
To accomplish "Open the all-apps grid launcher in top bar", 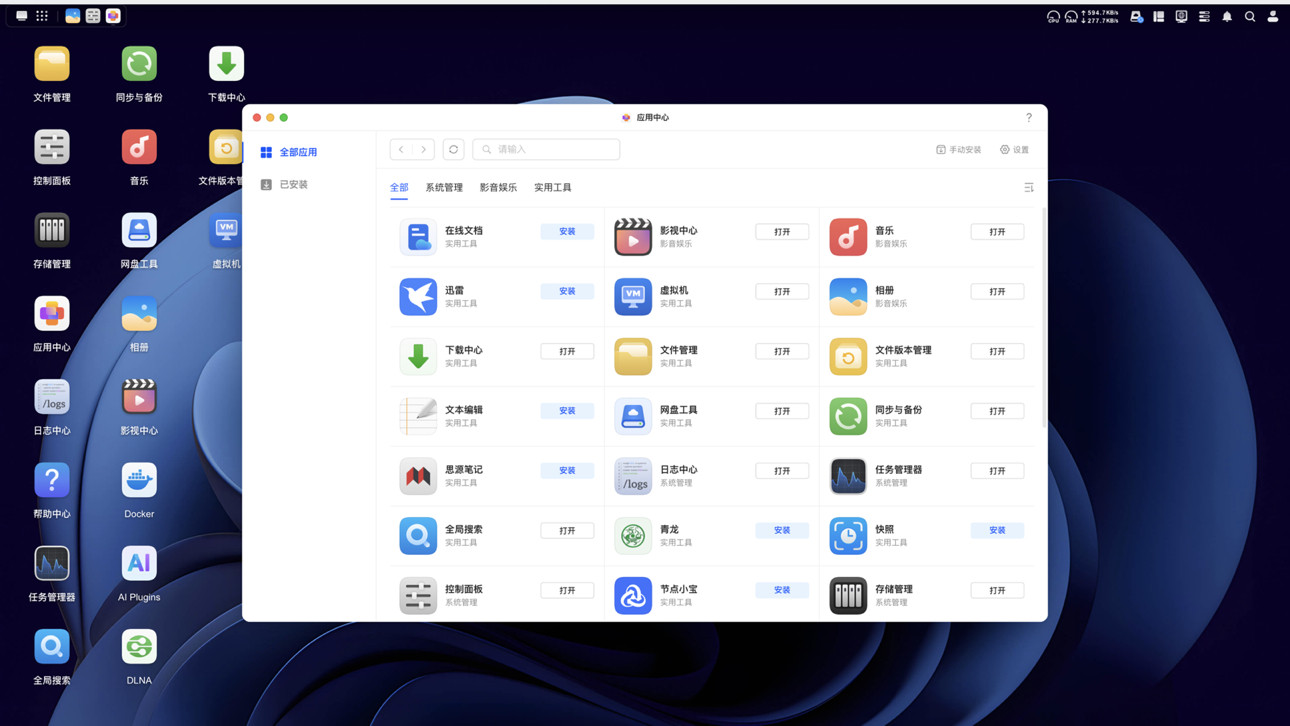I will click(x=42, y=16).
